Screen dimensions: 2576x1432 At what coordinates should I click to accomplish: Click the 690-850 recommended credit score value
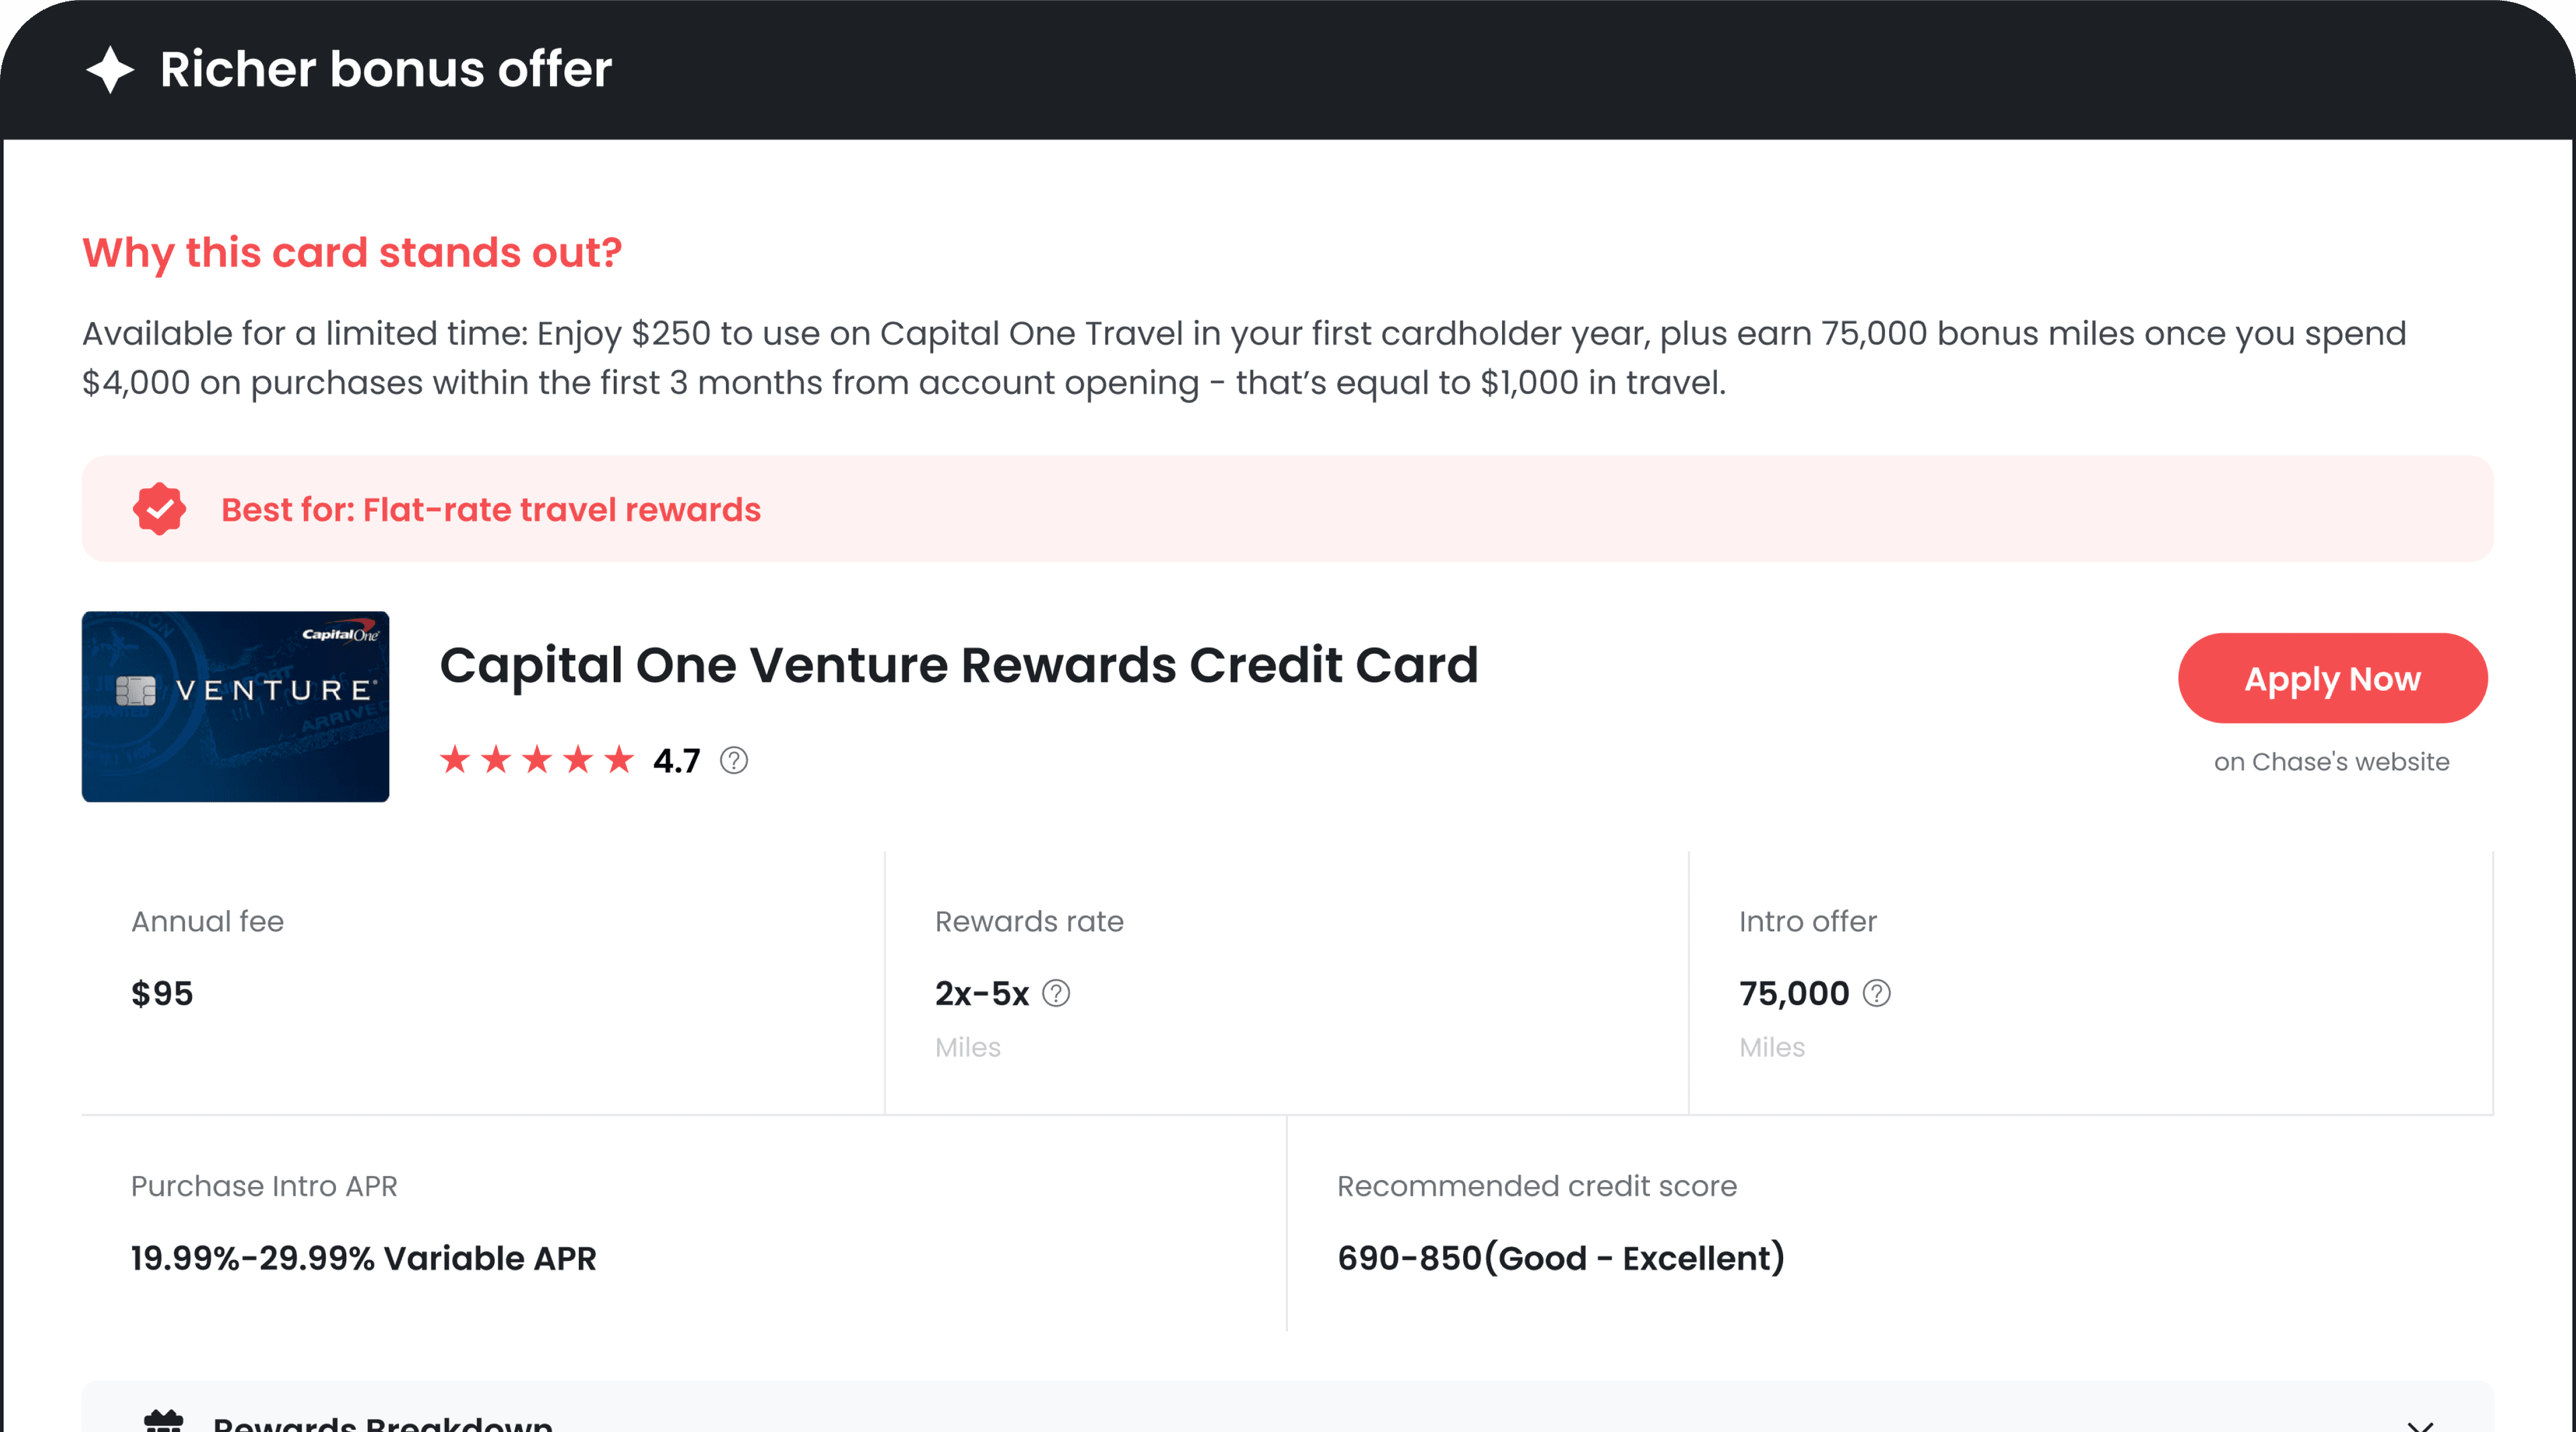[1561, 1258]
